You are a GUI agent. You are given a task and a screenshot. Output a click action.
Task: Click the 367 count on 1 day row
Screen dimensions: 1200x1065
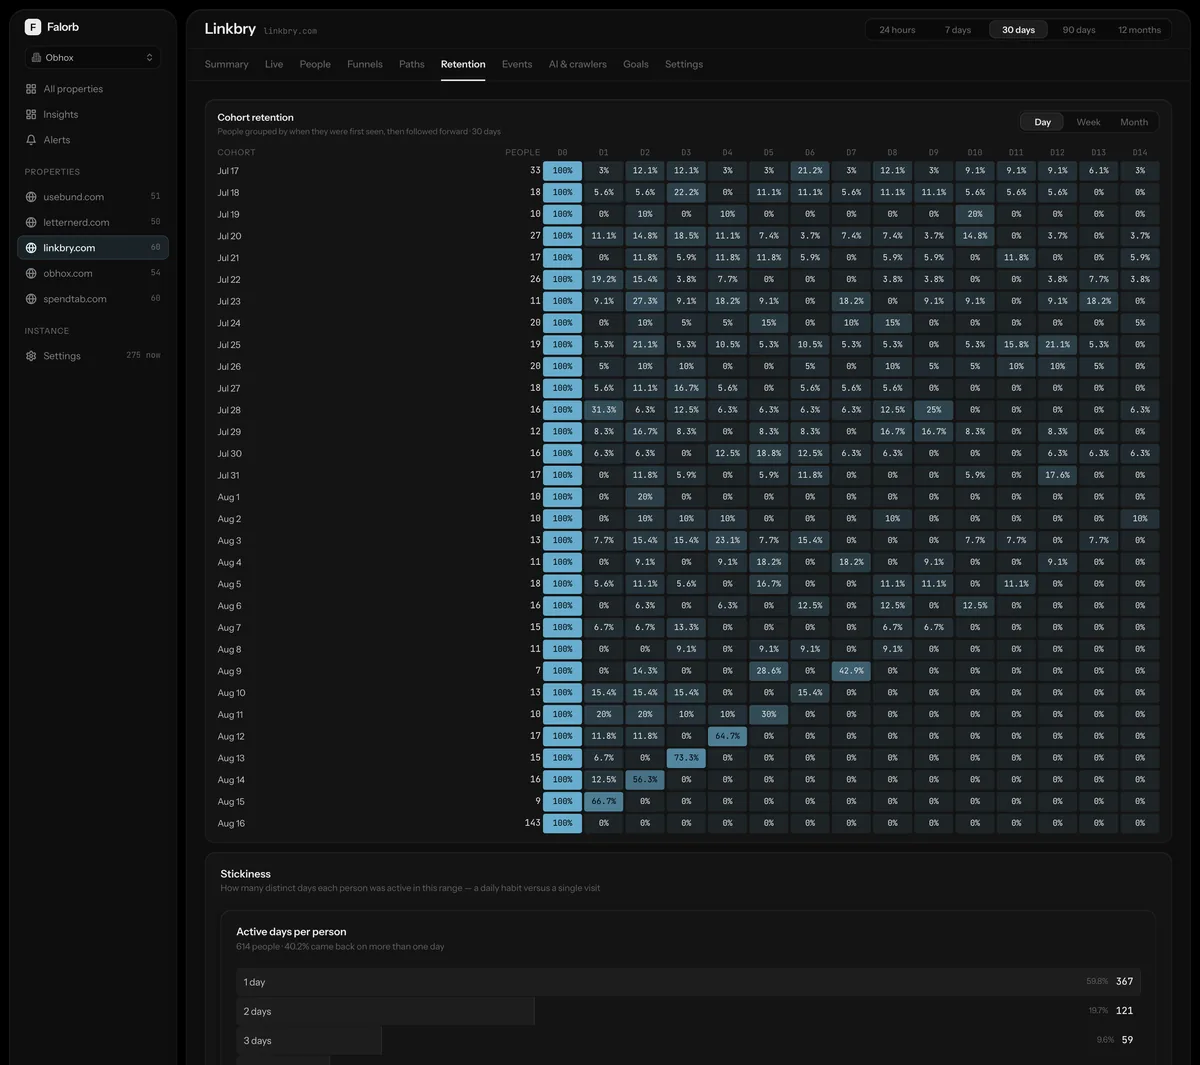pyautogui.click(x=1125, y=982)
